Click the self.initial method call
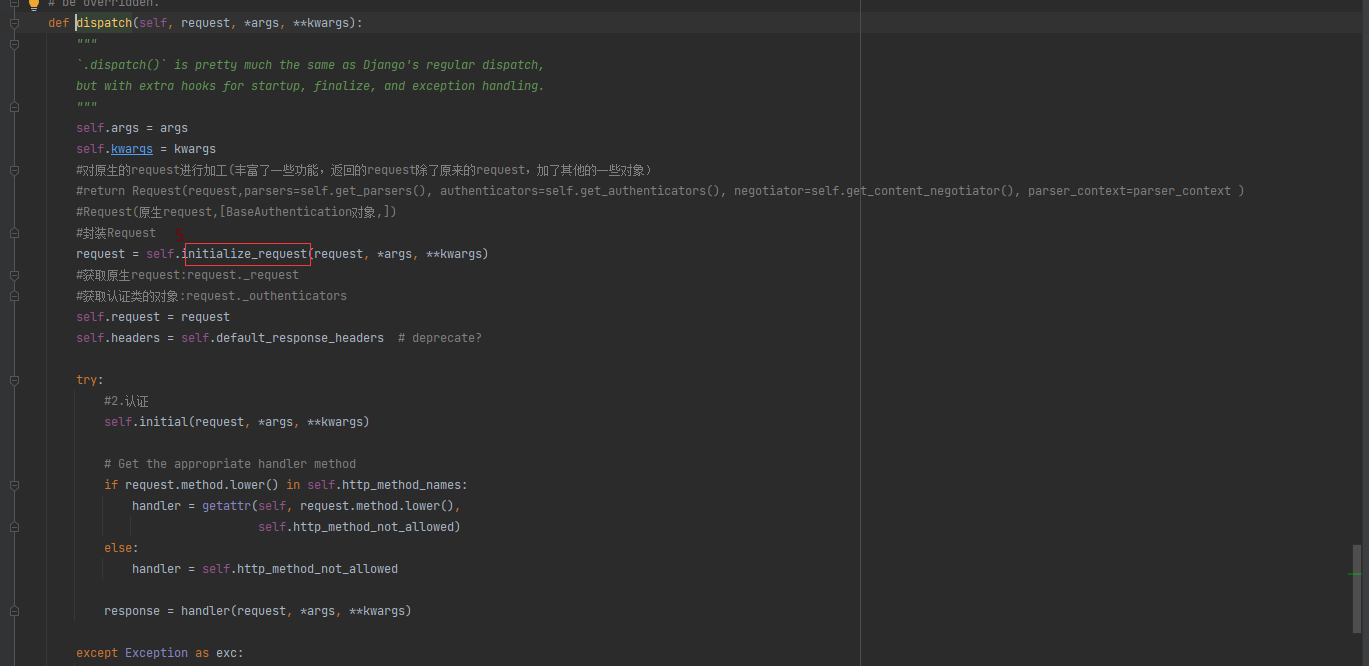The width and height of the screenshot is (1369, 666). [163, 422]
